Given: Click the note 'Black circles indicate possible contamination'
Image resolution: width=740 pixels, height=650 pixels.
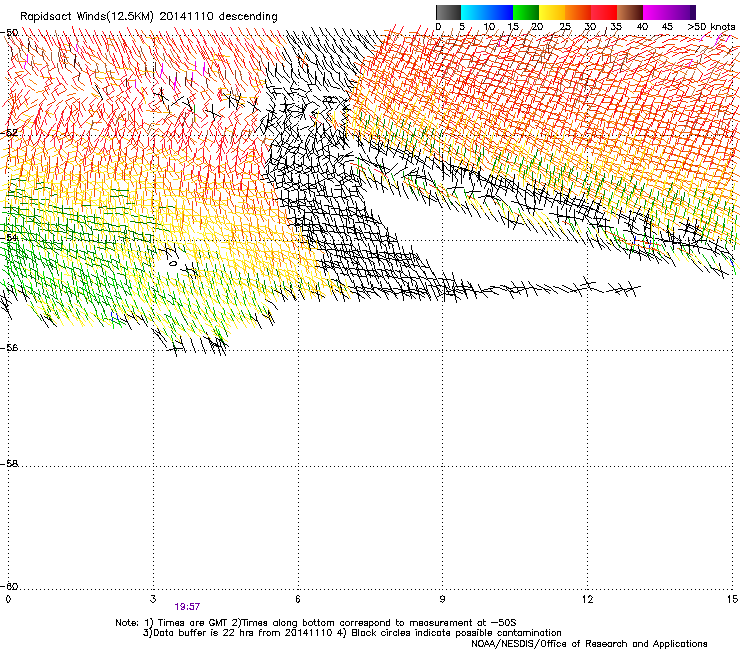Looking at the screenshot, I should click(x=456, y=633).
